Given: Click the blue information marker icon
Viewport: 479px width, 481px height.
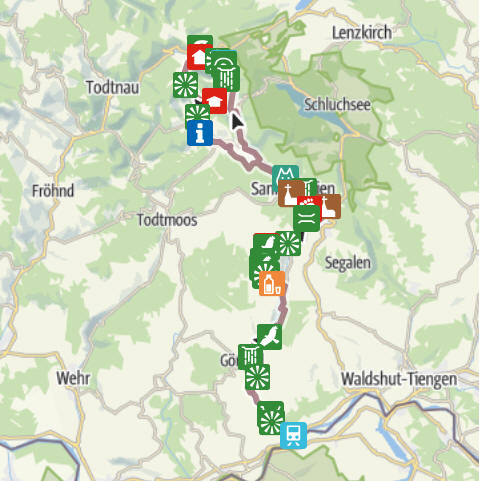Looking at the screenshot, I should pyautogui.click(x=200, y=133).
